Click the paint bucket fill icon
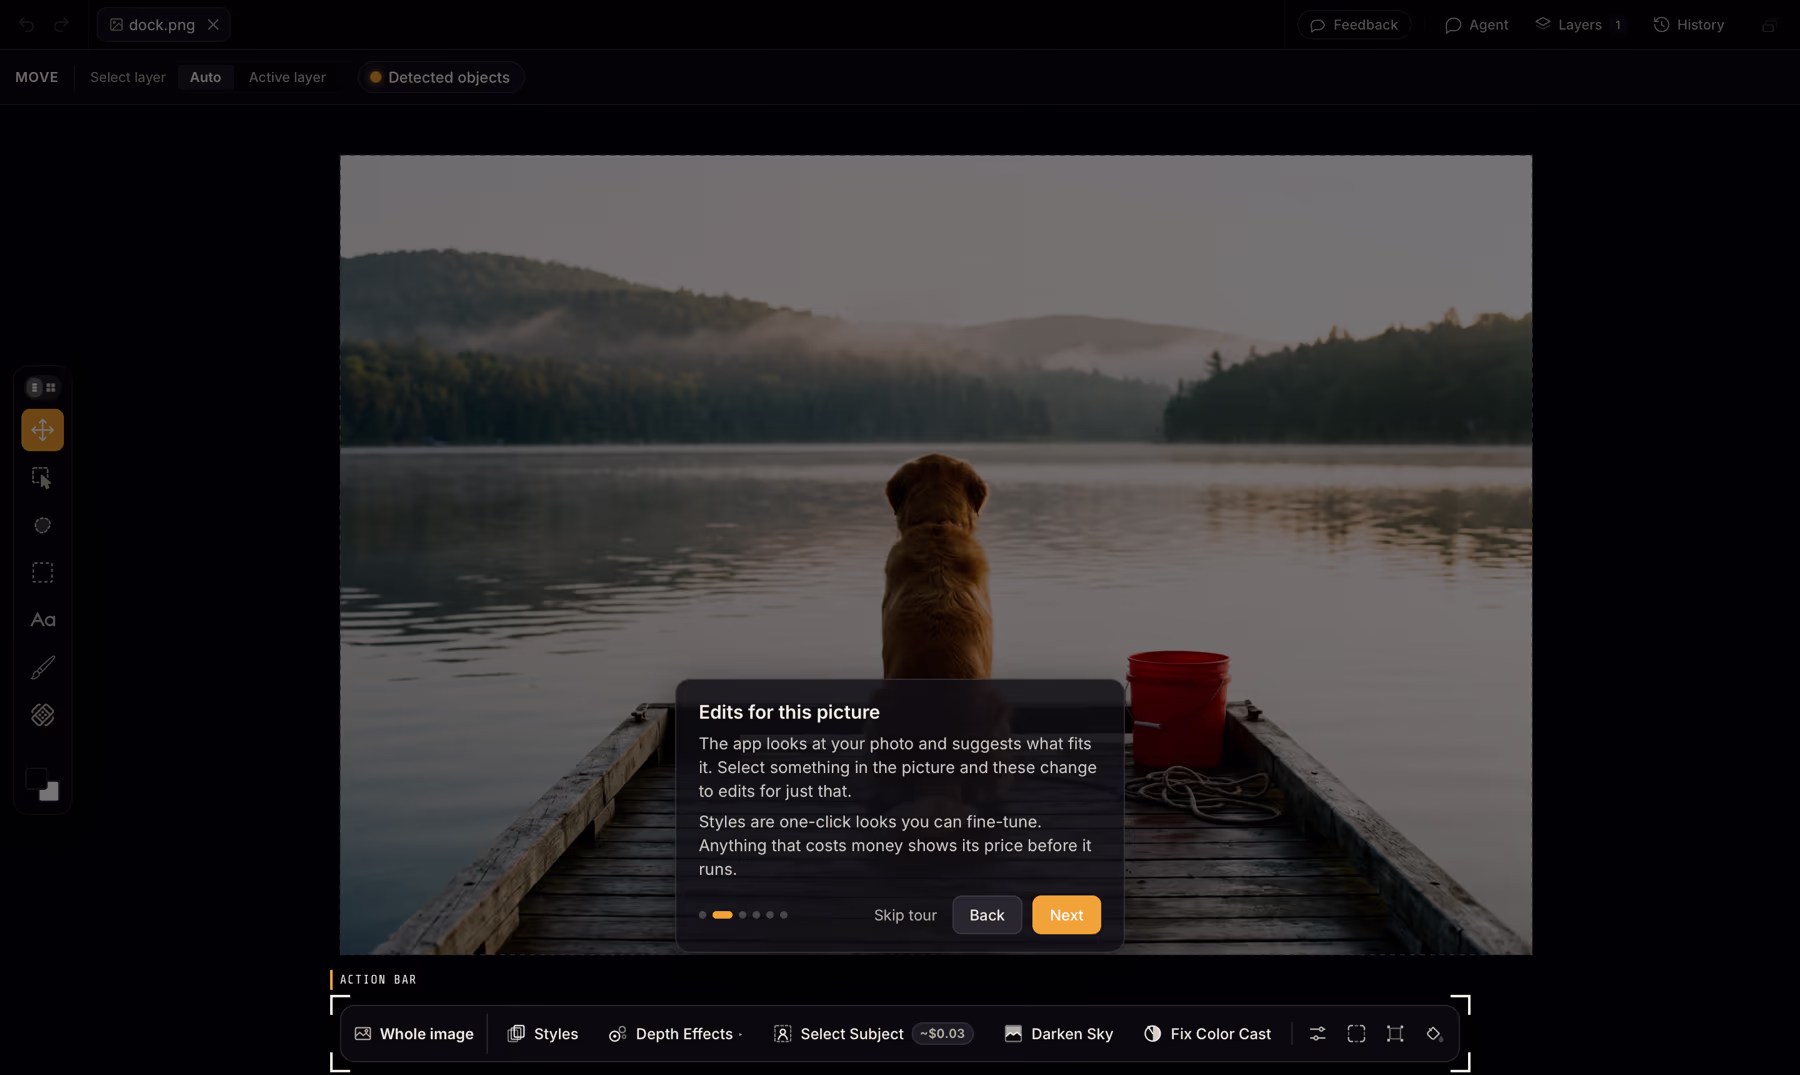 (x=1434, y=1034)
